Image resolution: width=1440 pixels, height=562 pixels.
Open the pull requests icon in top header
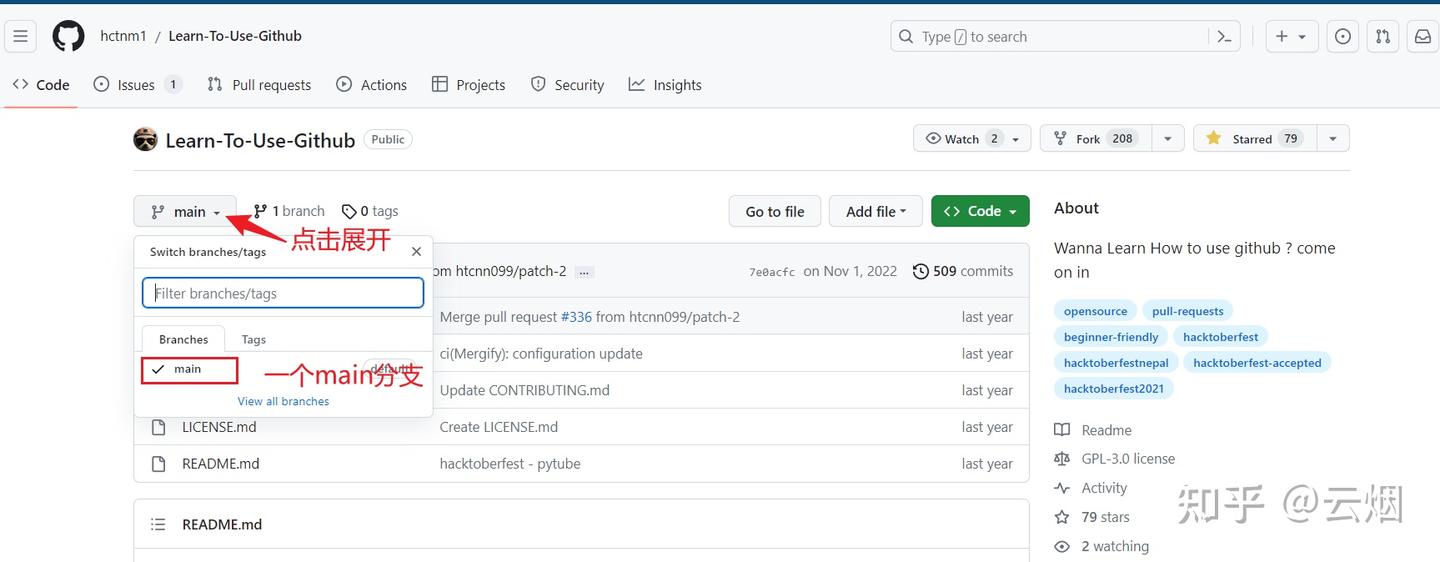[x=1383, y=36]
